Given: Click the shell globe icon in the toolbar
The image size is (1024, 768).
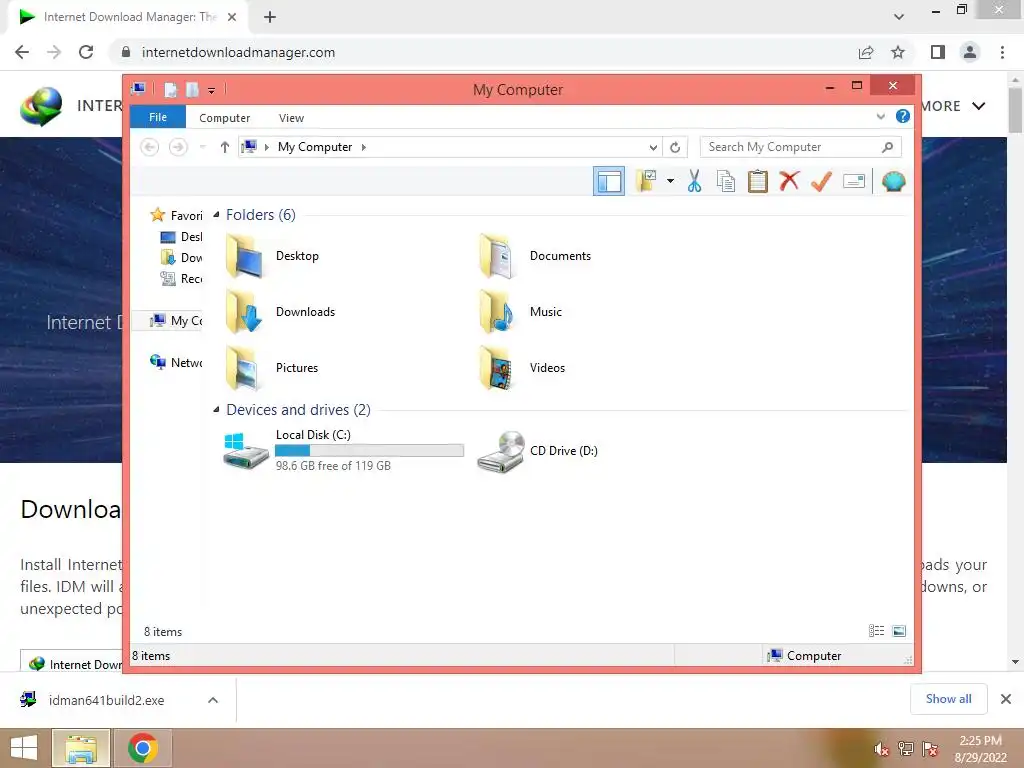Looking at the screenshot, I should tap(893, 181).
